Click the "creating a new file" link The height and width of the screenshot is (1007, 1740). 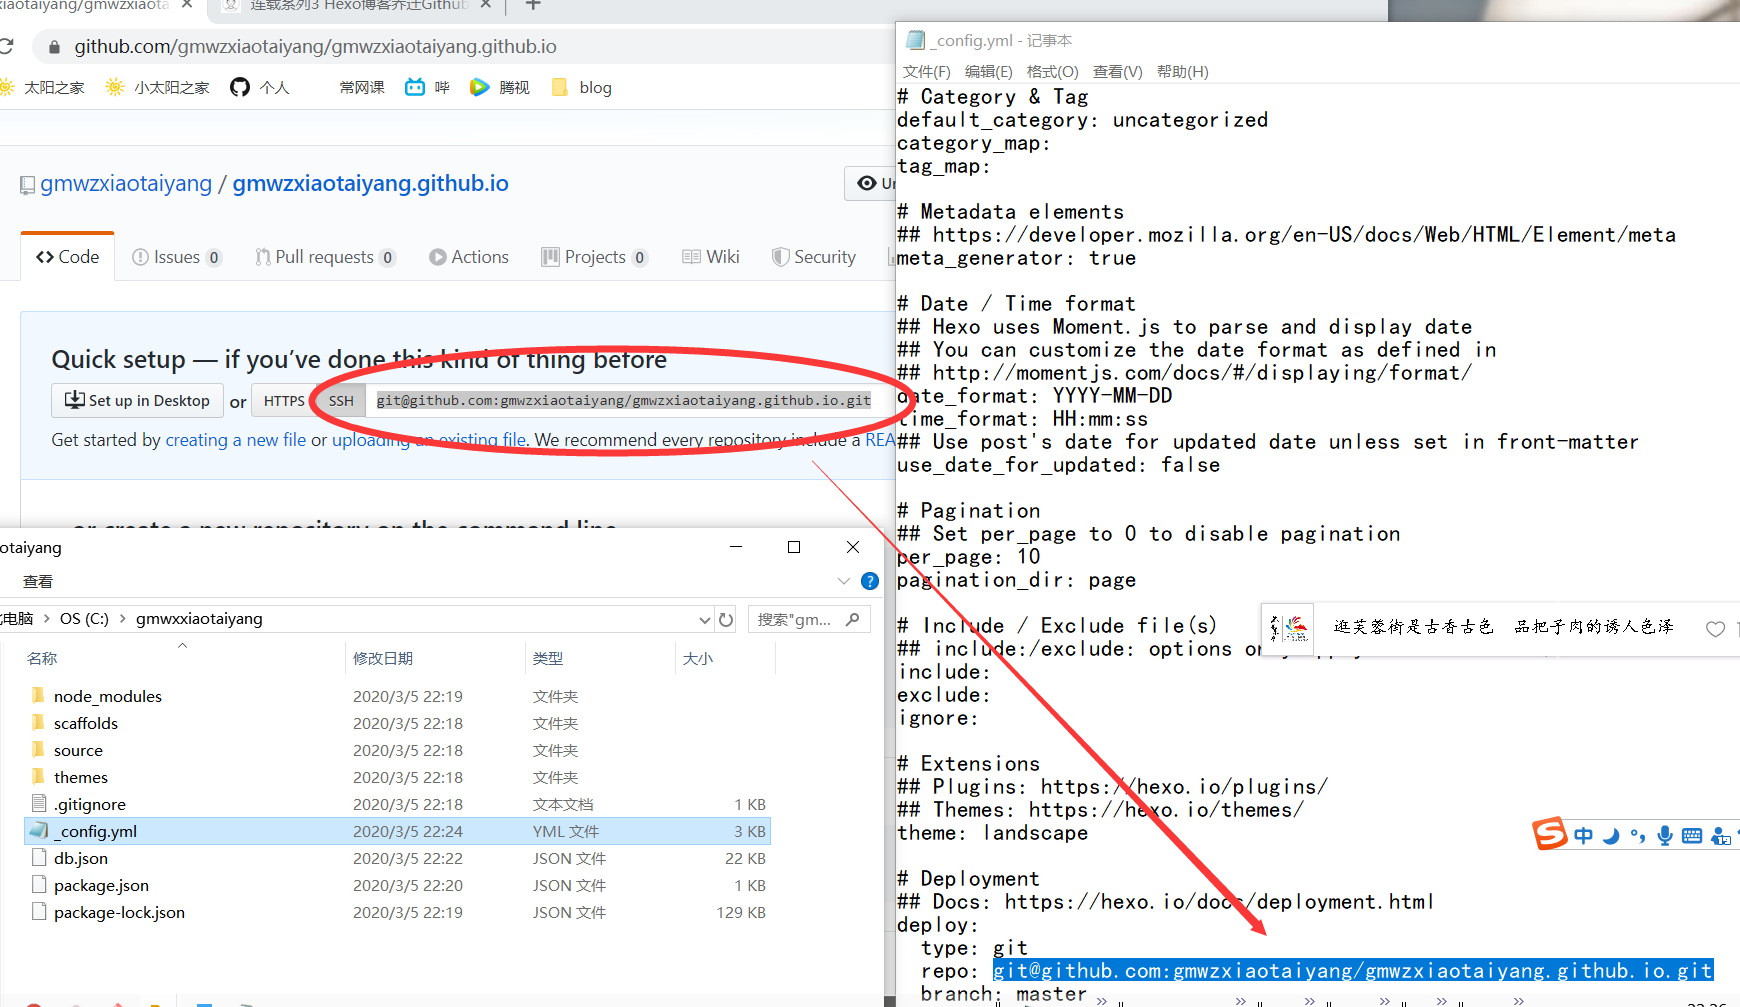[236, 440]
